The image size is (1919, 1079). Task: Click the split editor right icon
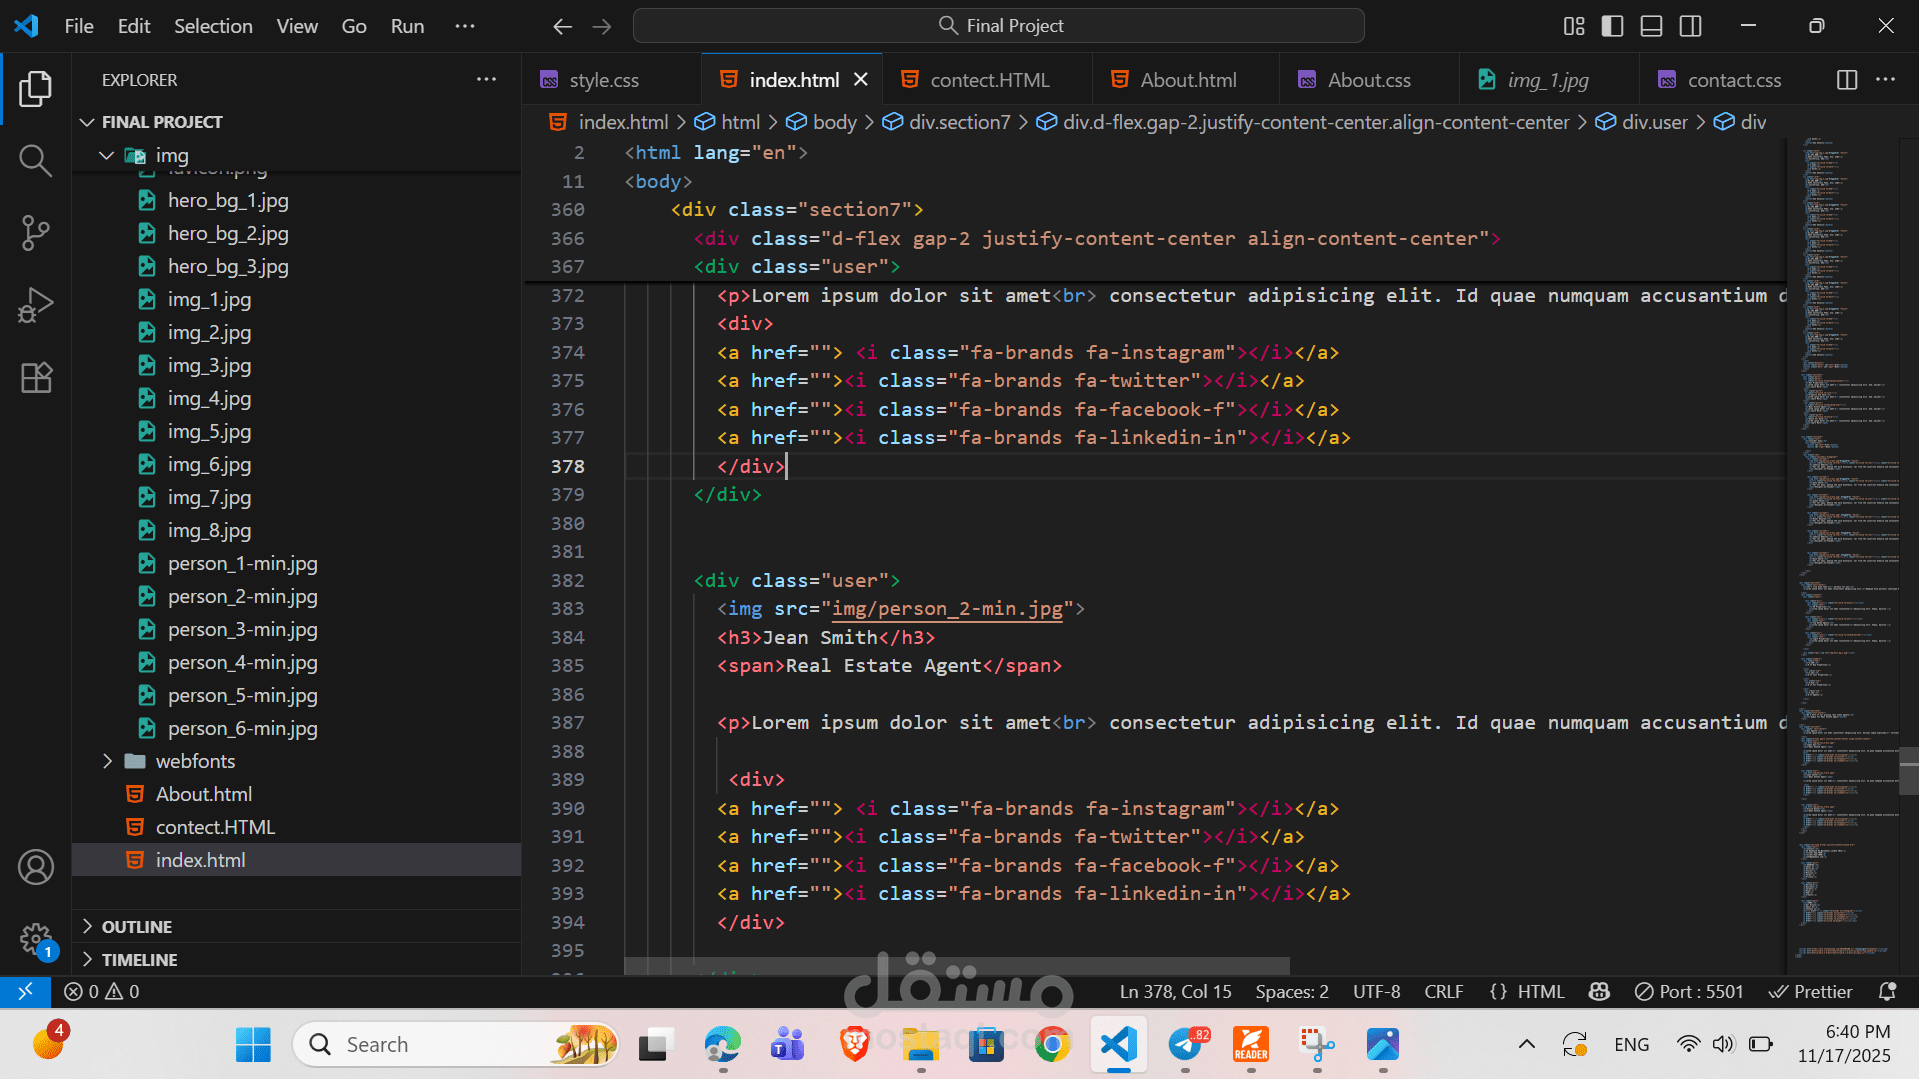click(1847, 80)
